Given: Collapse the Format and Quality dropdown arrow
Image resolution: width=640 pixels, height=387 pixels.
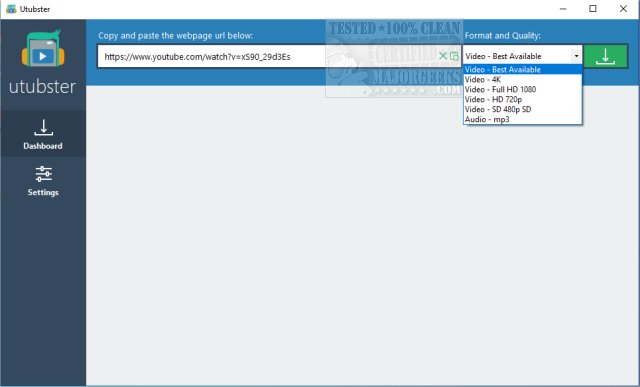Looking at the screenshot, I should pyautogui.click(x=576, y=56).
